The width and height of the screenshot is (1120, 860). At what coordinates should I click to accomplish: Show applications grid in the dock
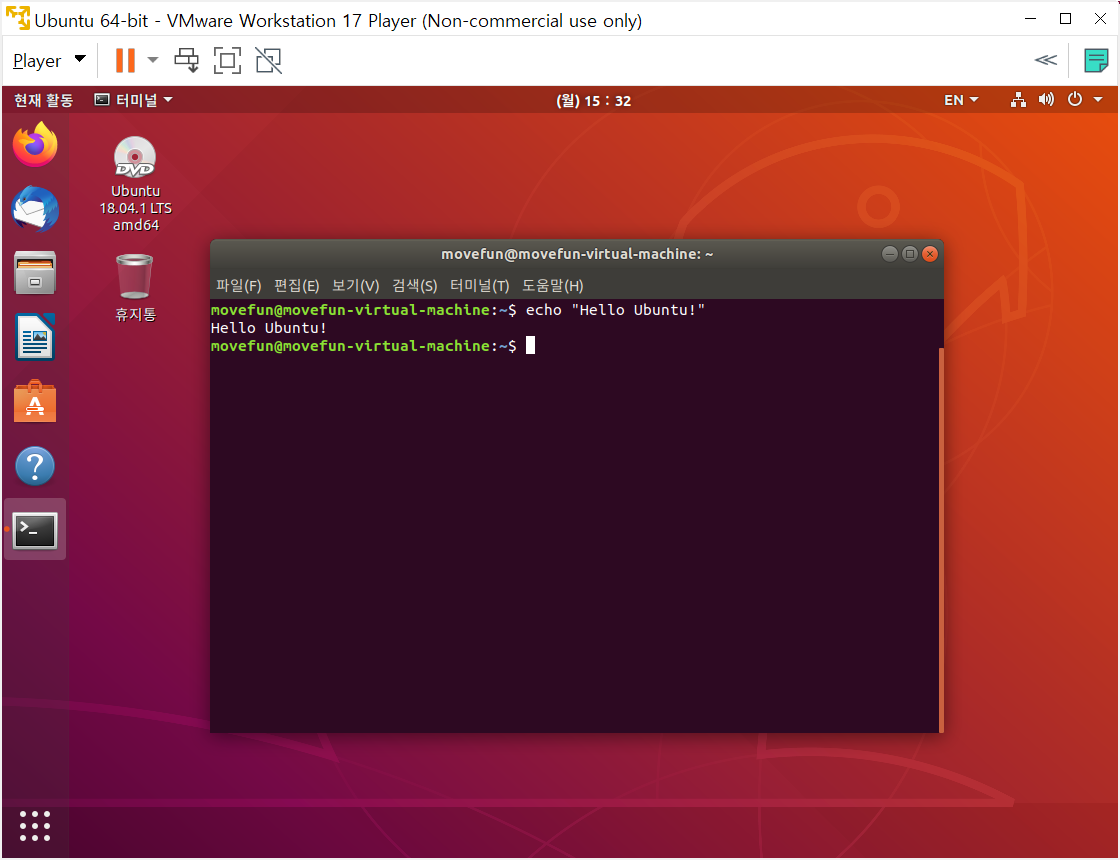point(35,826)
